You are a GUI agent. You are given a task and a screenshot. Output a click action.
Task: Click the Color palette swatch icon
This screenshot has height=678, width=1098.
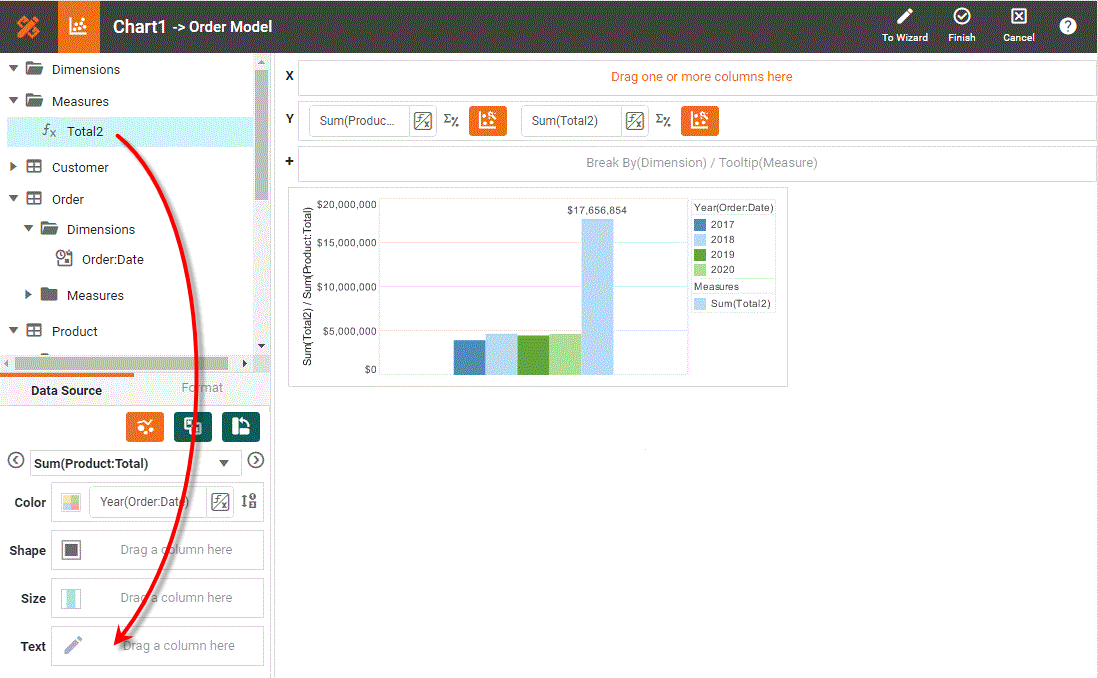pyautogui.click(x=71, y=502)
